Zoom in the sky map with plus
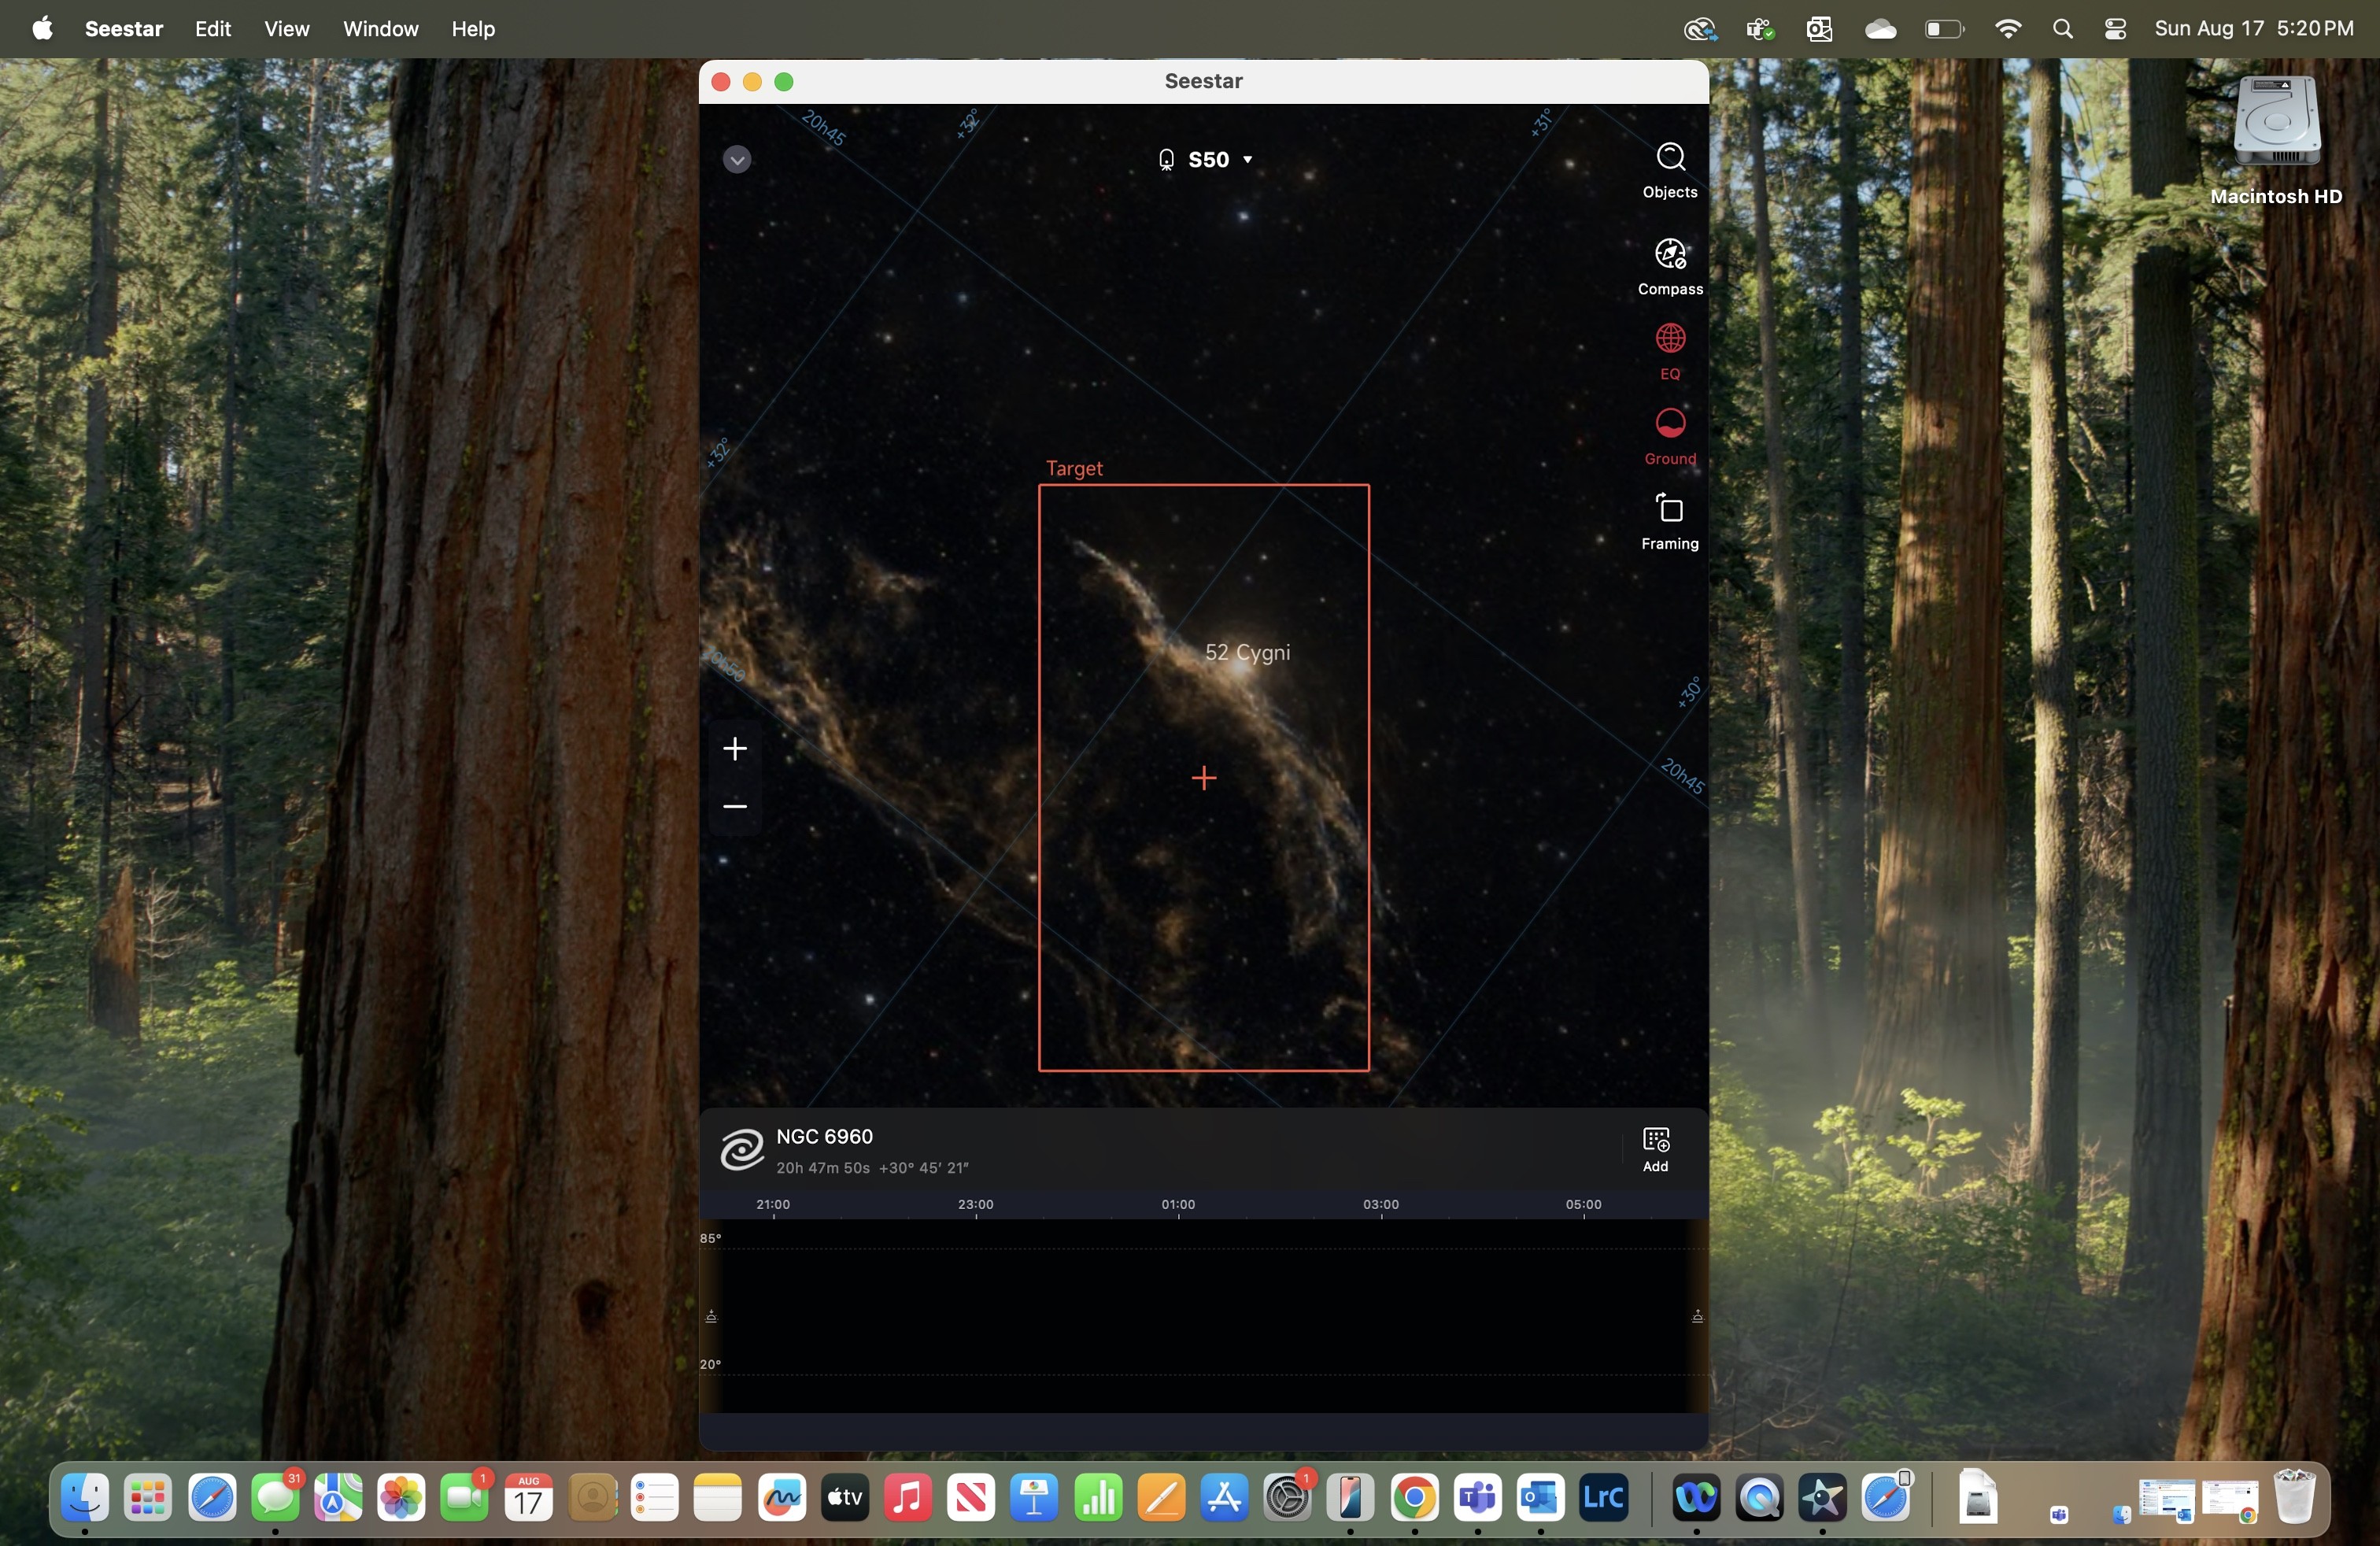2380x1546 pixels. point(735,749)
